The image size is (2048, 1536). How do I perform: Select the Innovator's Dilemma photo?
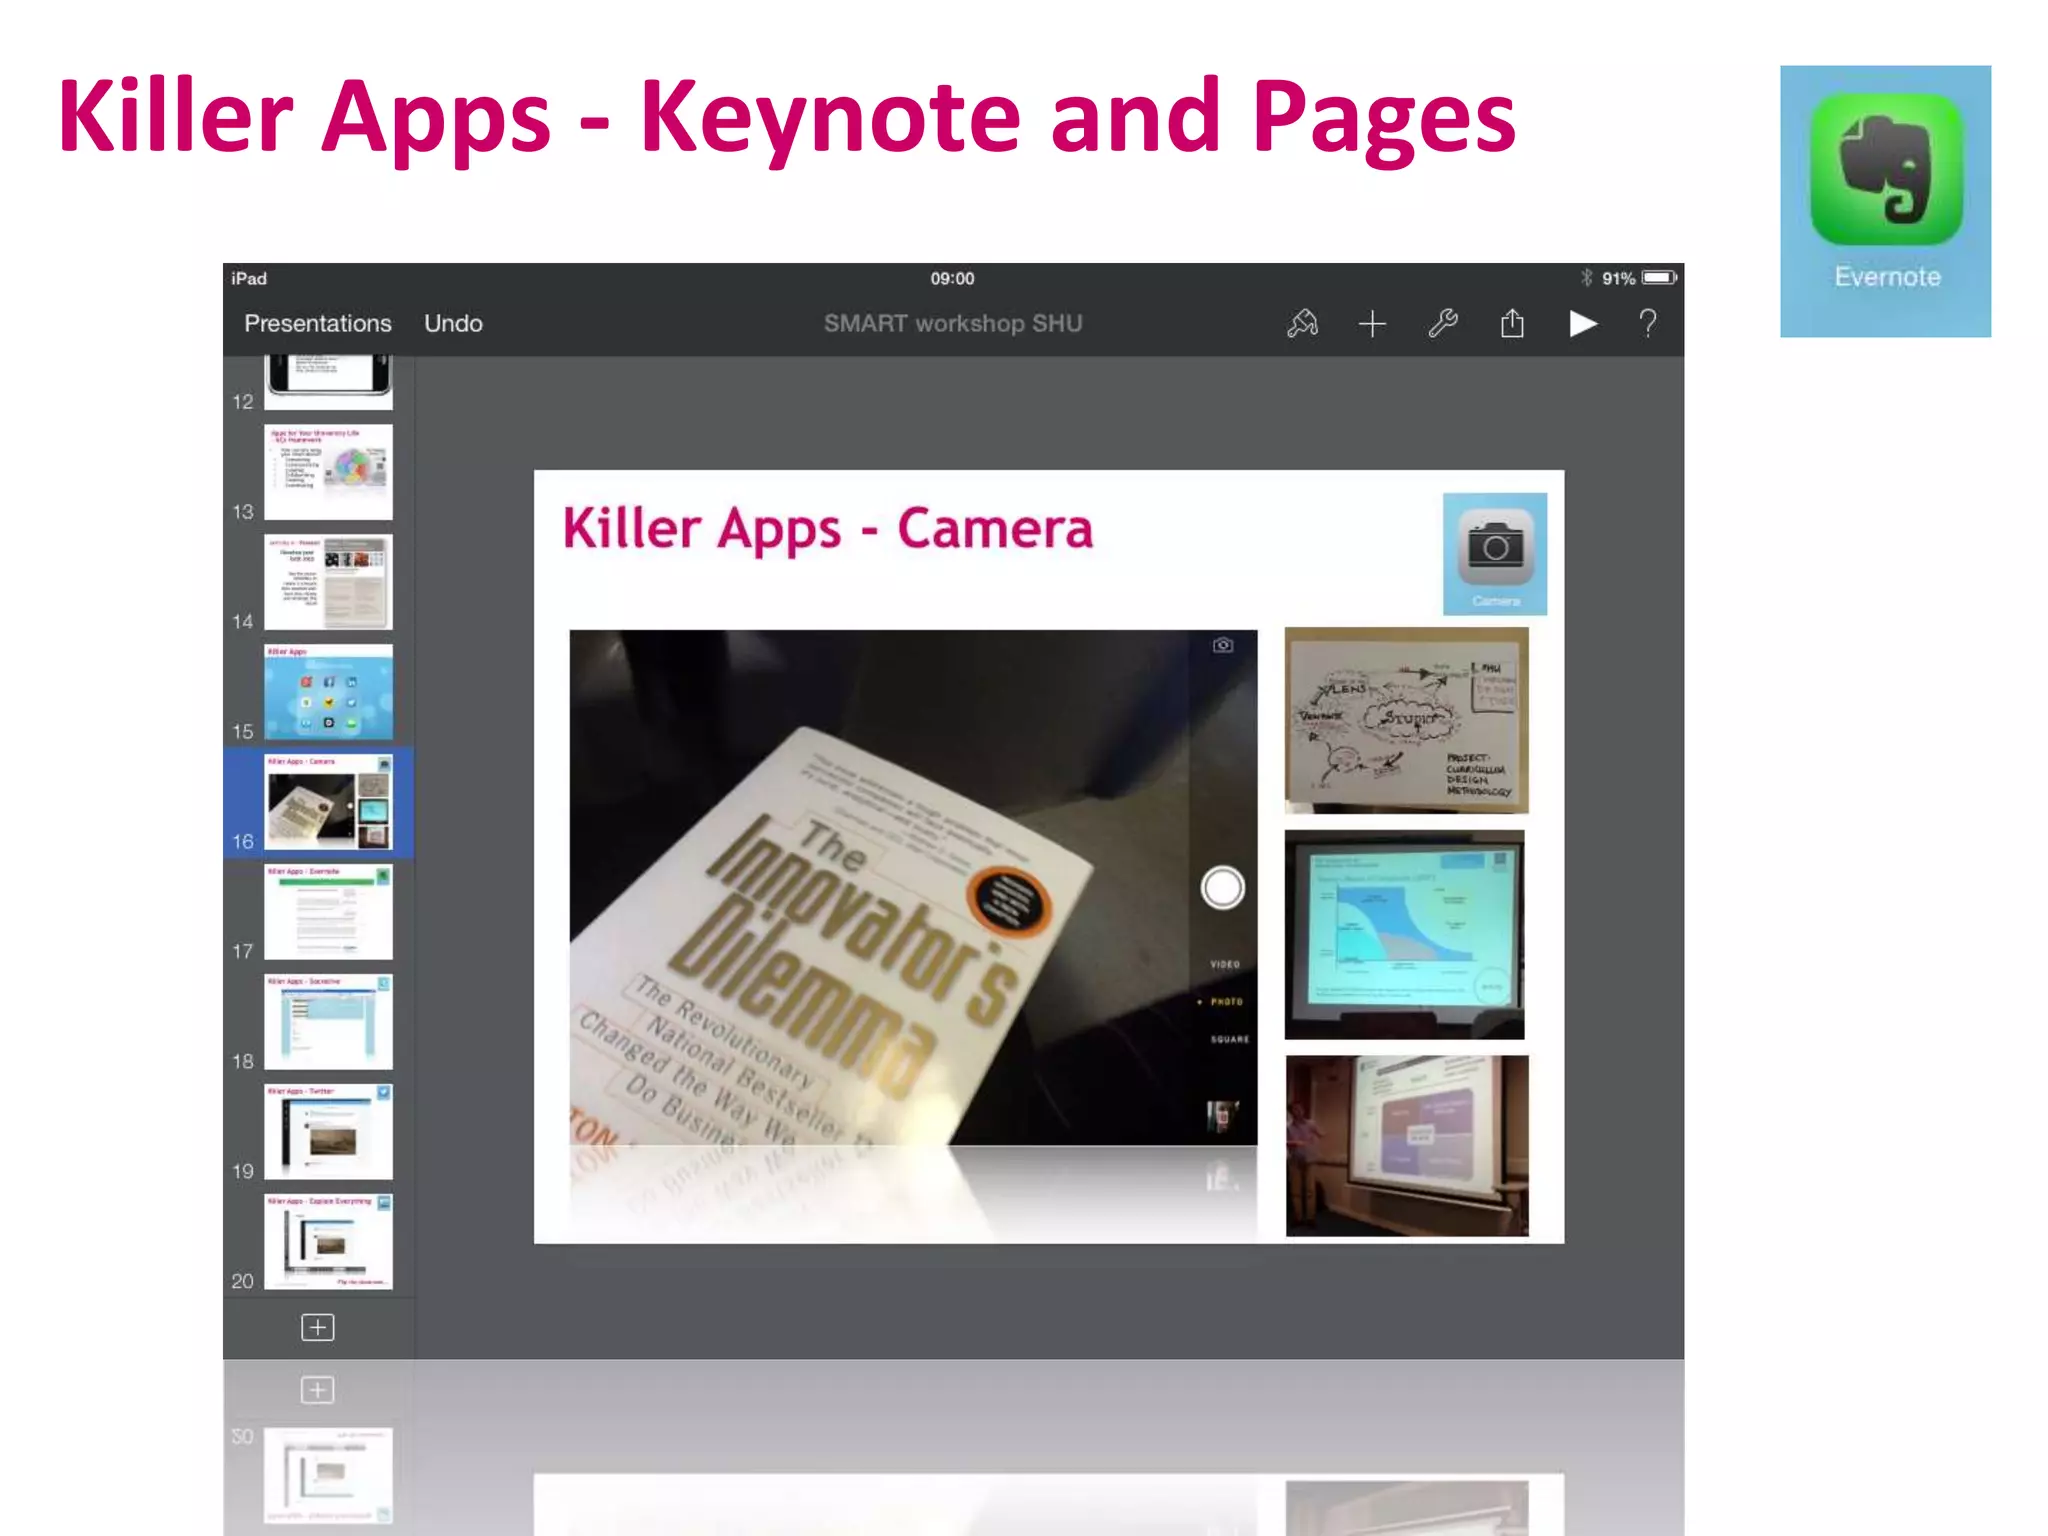913,887
